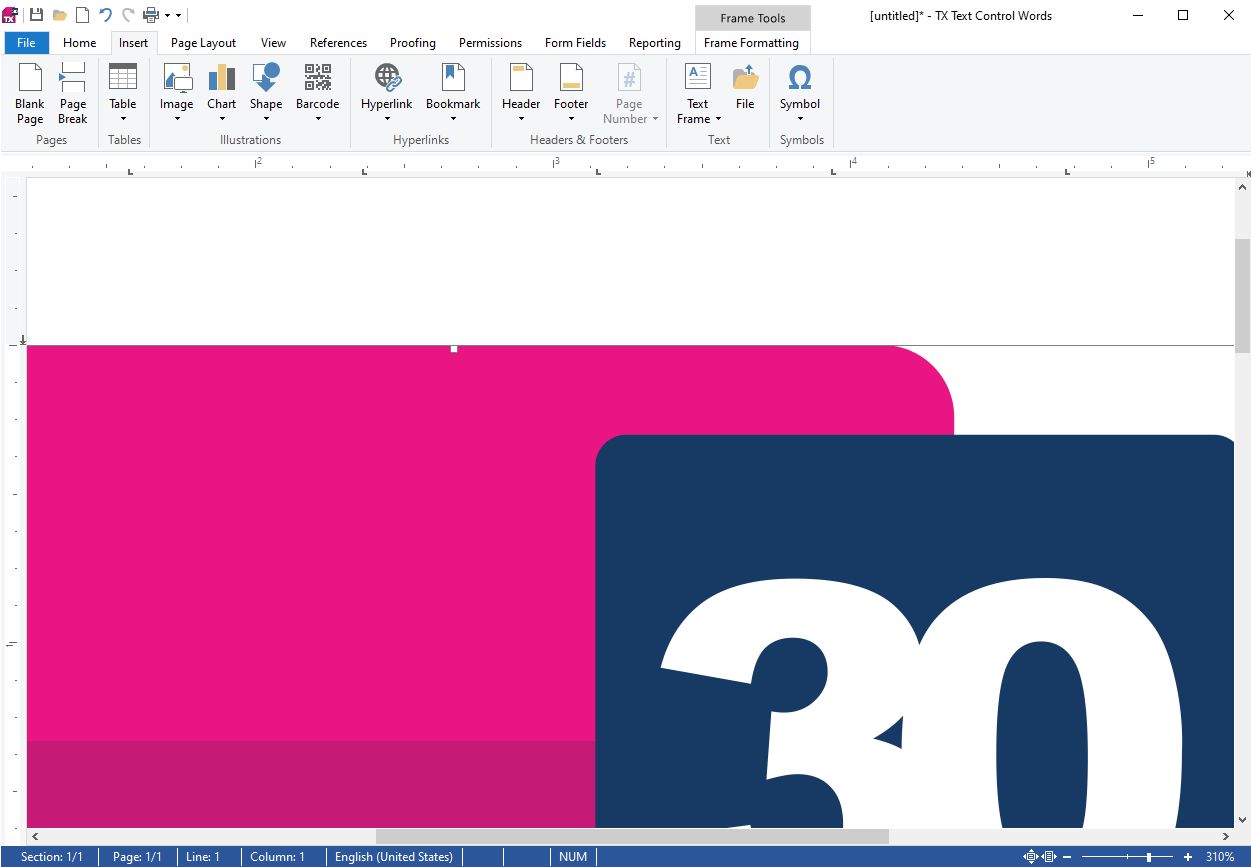The height and width of the screenshot is (867, 1251).
Task: Click the 310% zoom level text
Action: (x=1220, y=857)
